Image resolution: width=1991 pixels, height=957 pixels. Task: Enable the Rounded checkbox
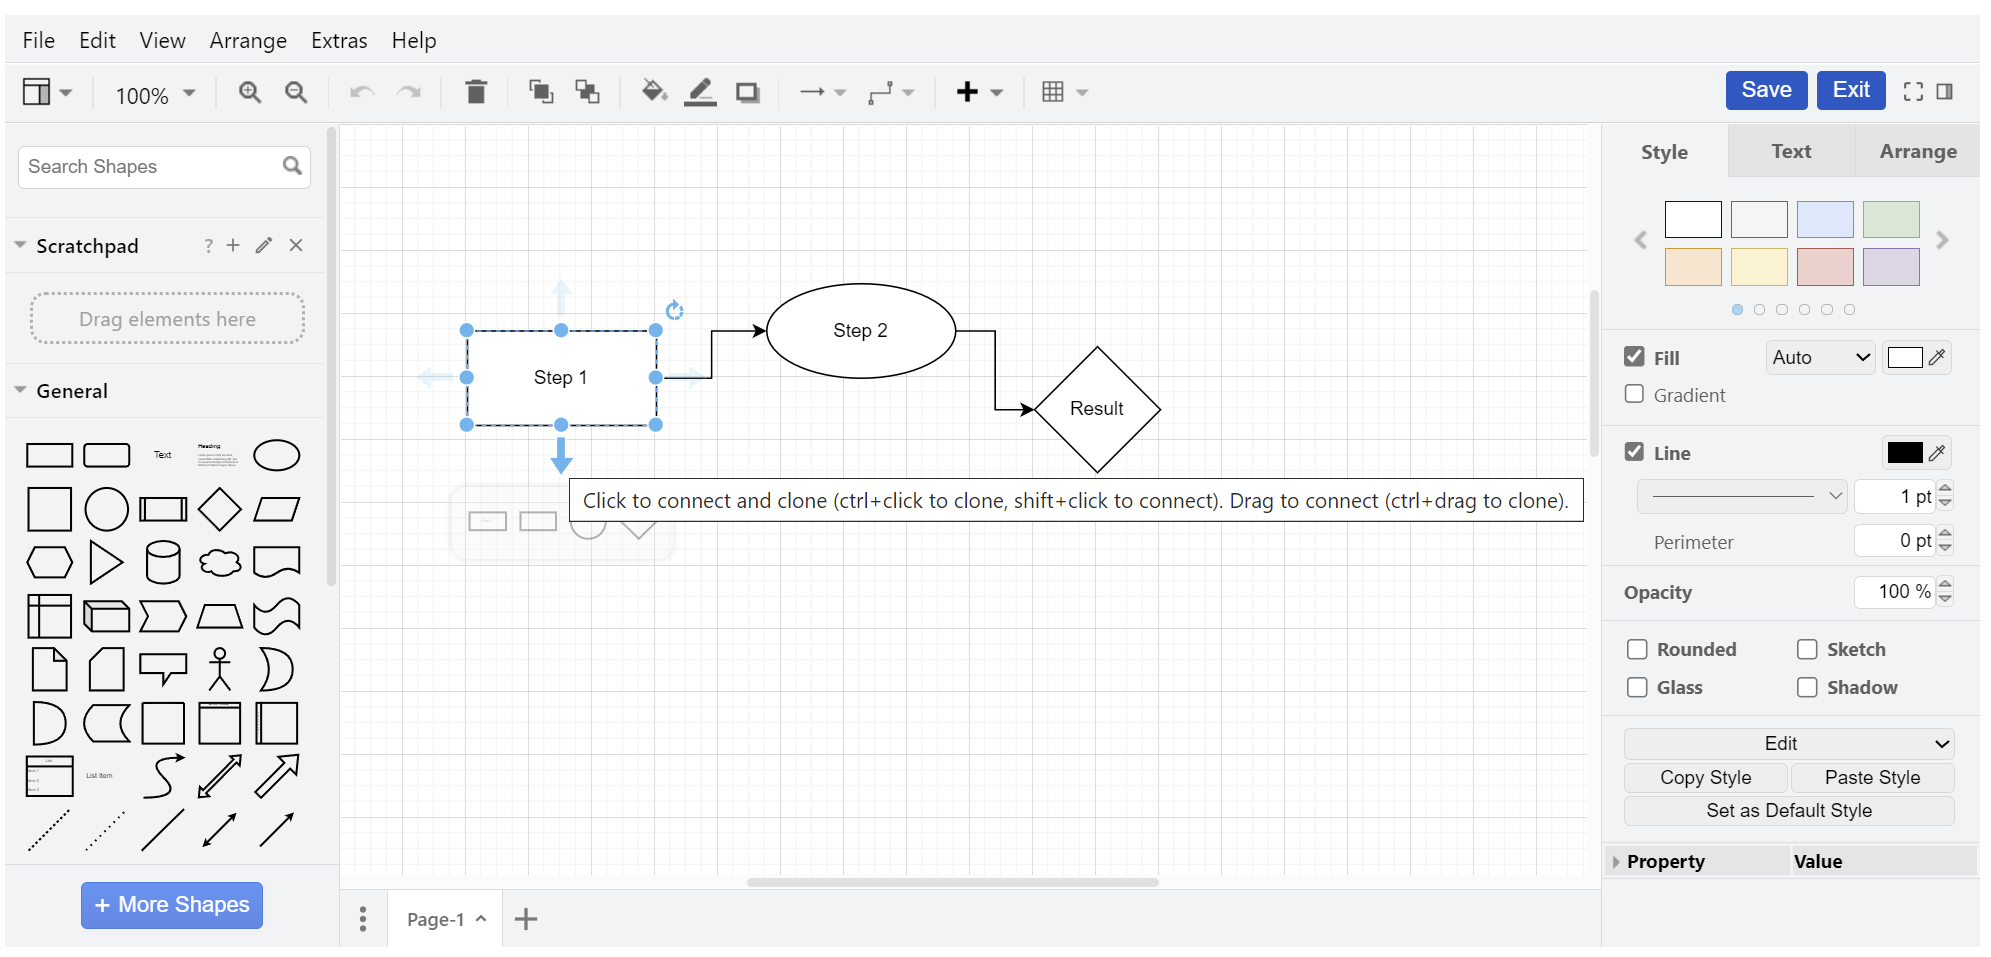pyautogui.click(x=1637, y=650)
